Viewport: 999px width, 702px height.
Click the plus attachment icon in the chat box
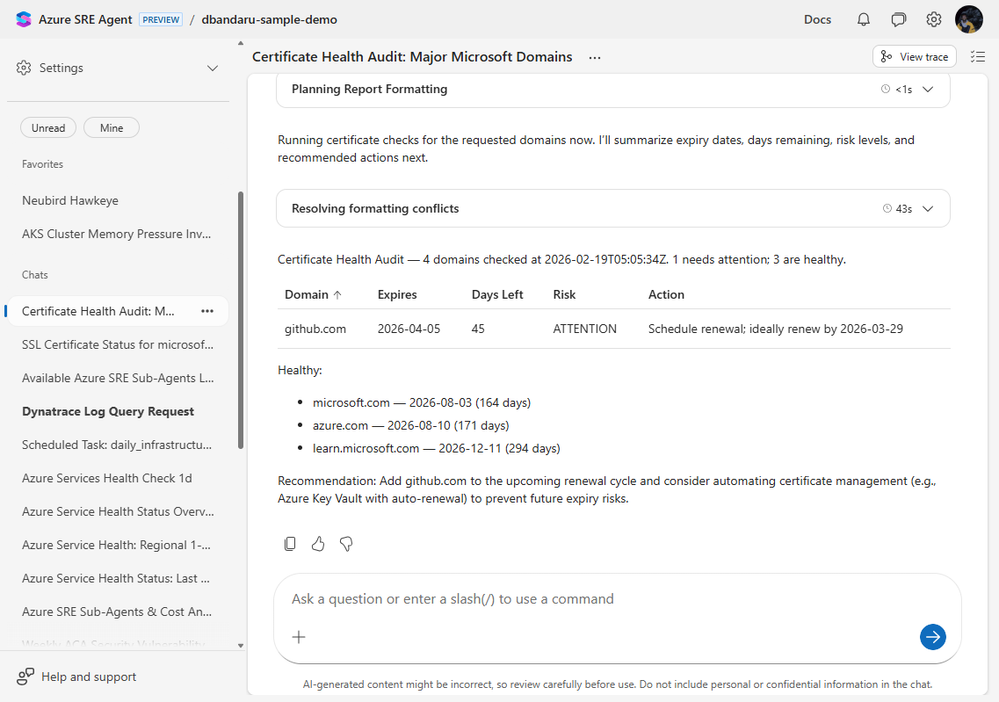[299, 637]
